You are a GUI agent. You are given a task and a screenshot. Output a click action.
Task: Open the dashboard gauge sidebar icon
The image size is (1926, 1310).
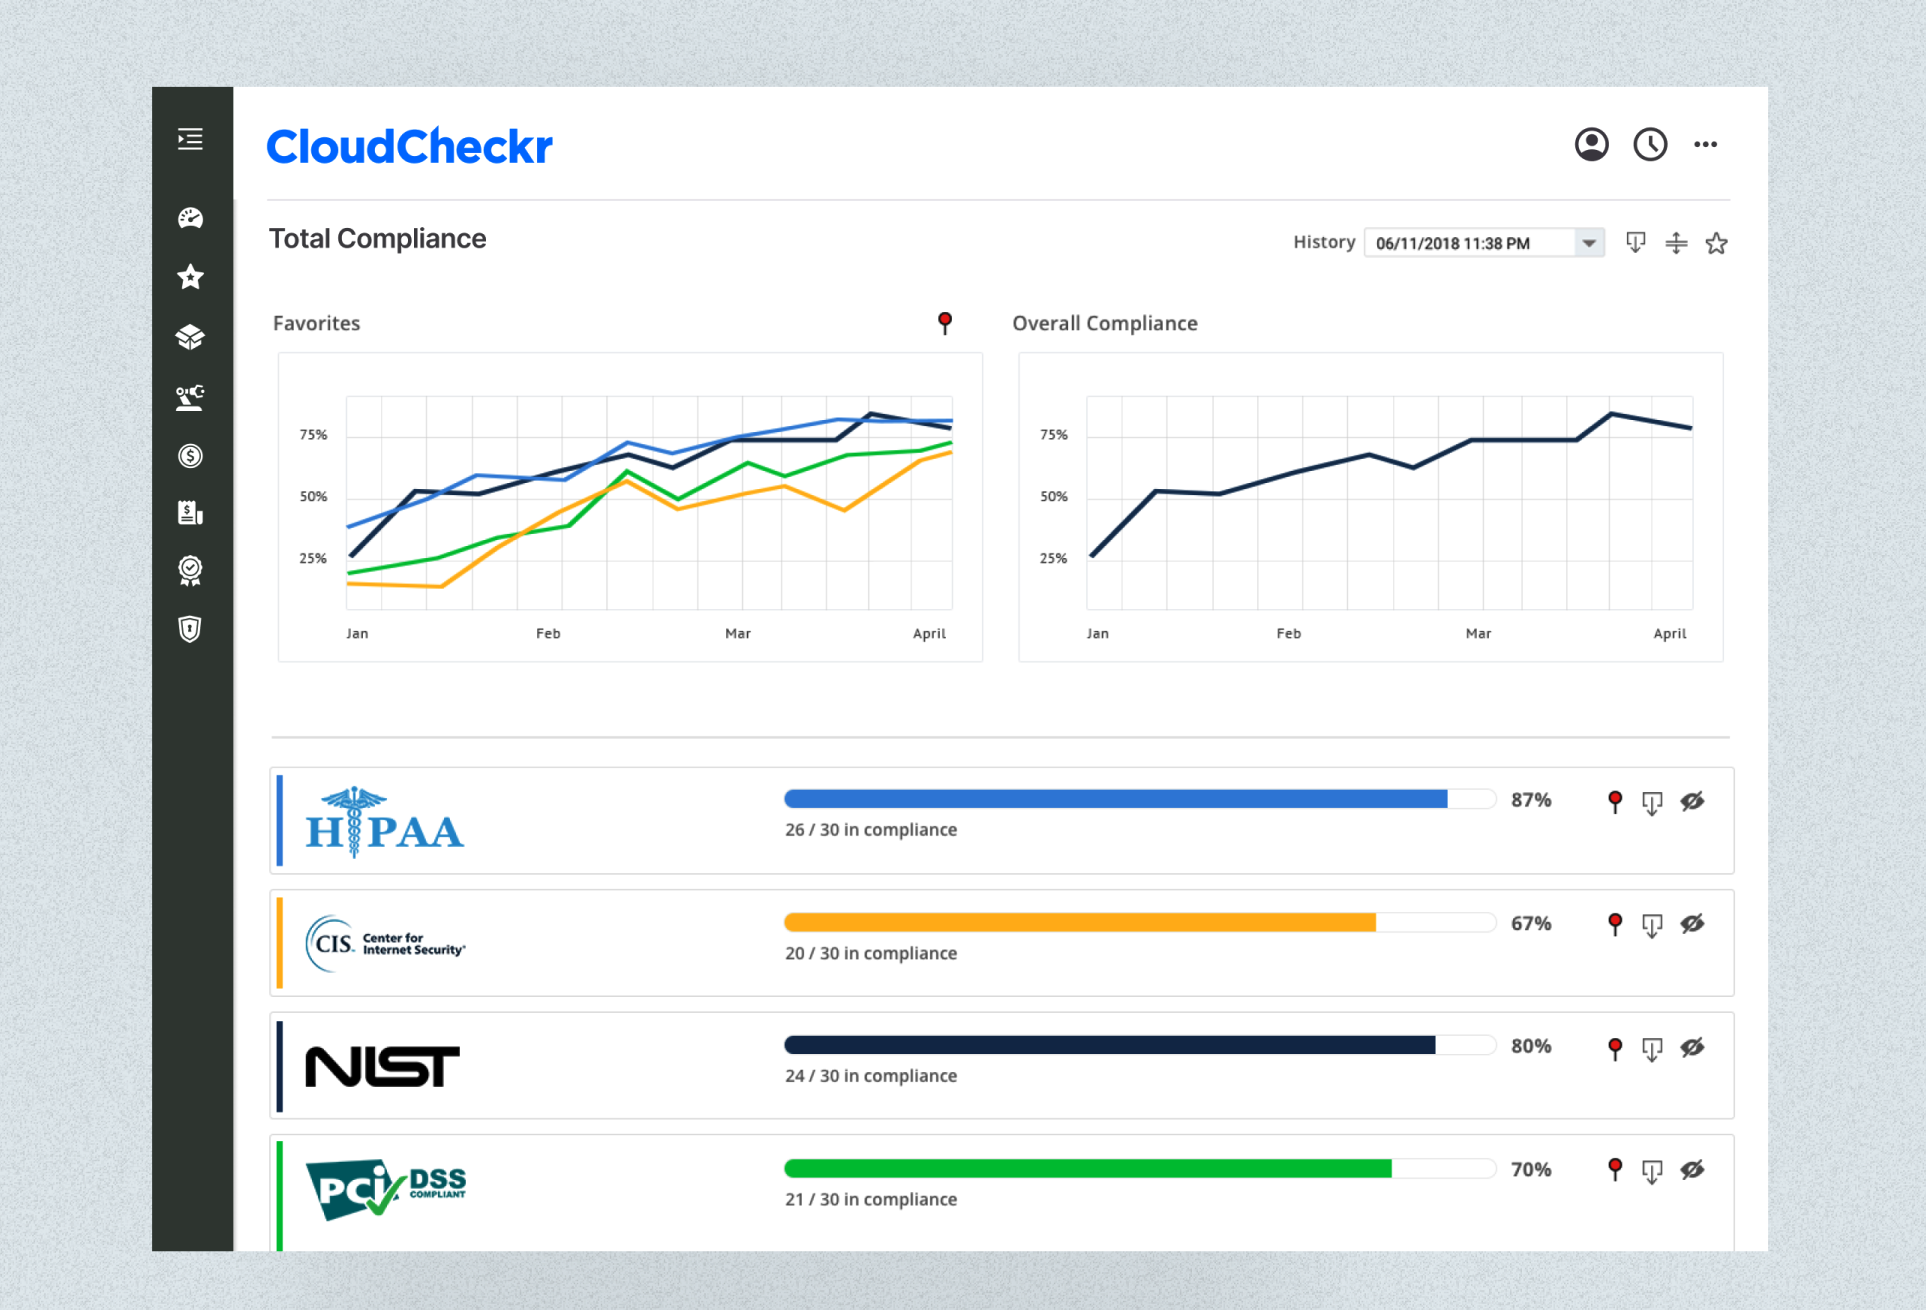click(190, 218)
